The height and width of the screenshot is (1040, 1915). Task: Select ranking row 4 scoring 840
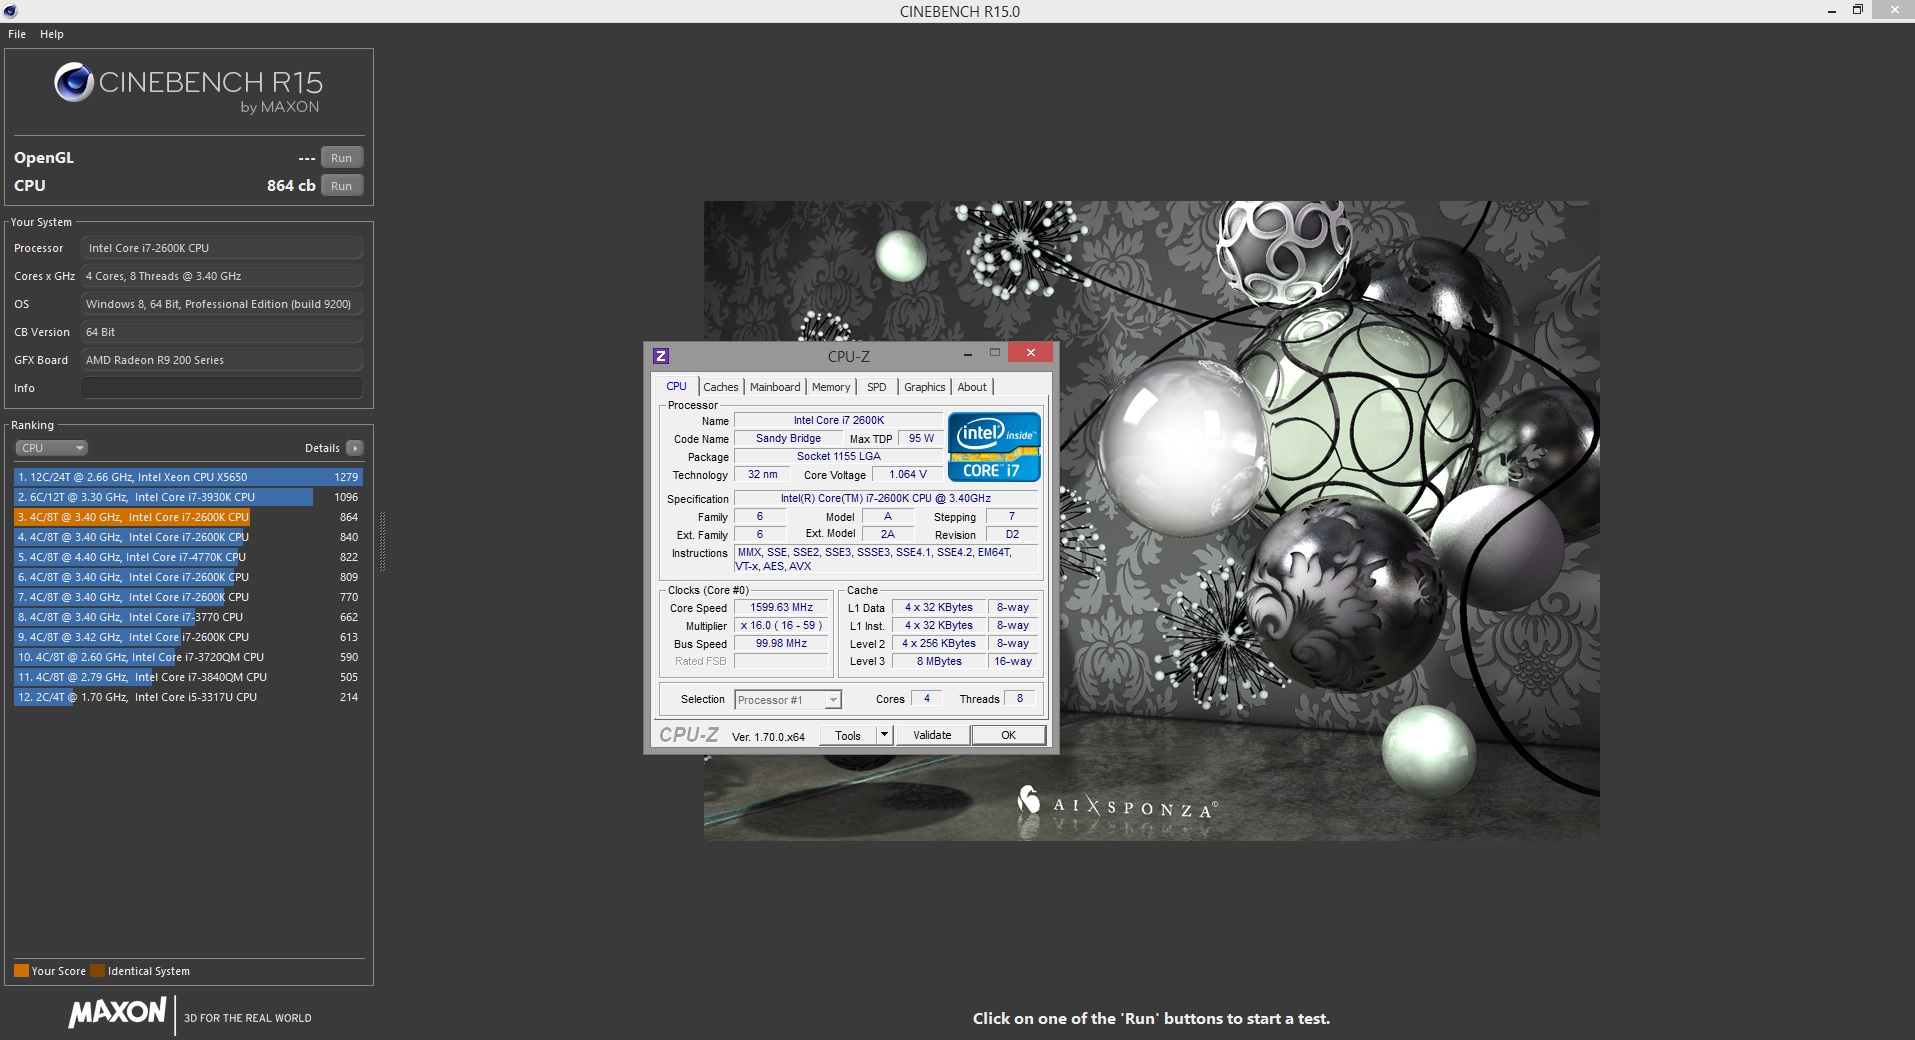[x=188, y=537]
